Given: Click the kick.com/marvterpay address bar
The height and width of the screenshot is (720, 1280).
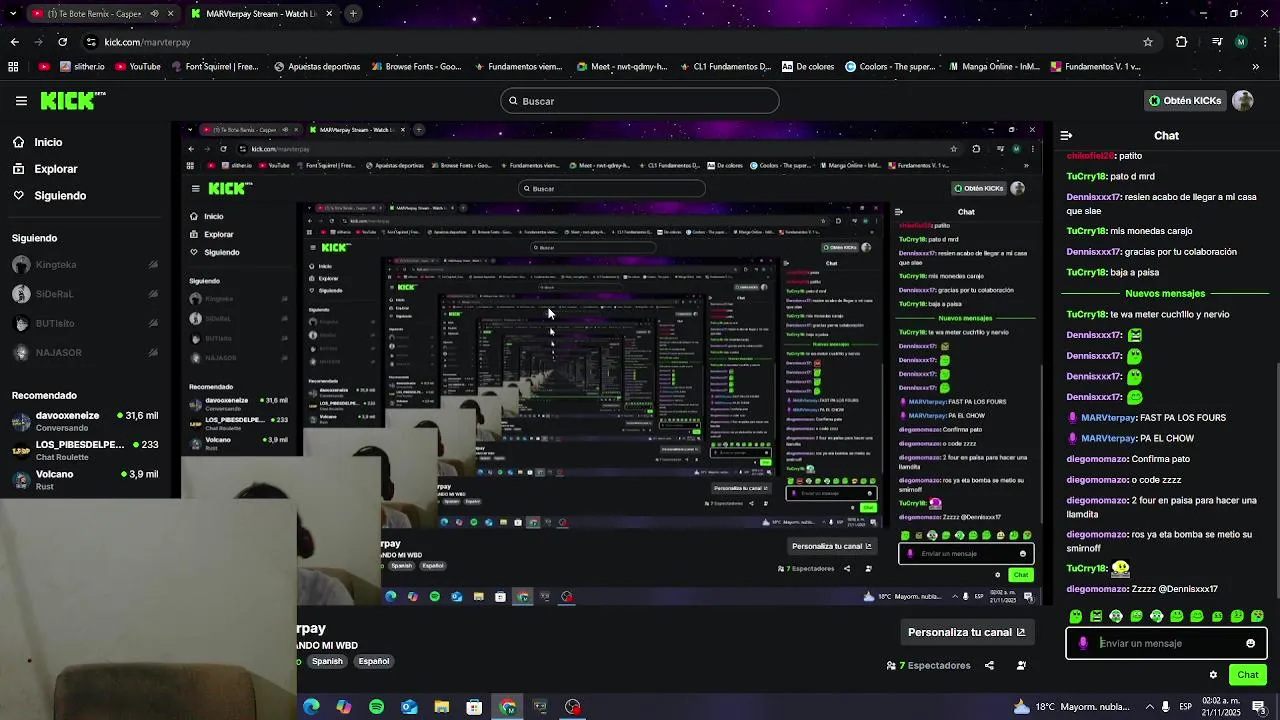Looking at the screenshot, I should [147, 42].
